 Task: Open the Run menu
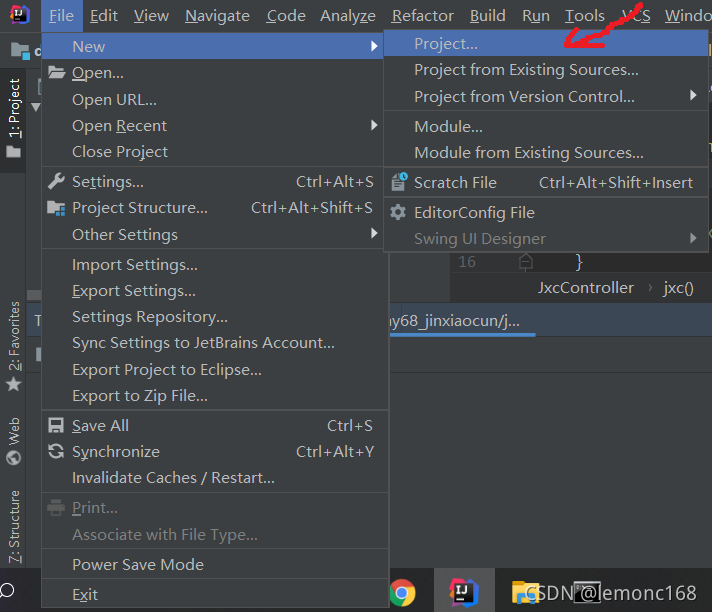[536, 16]
